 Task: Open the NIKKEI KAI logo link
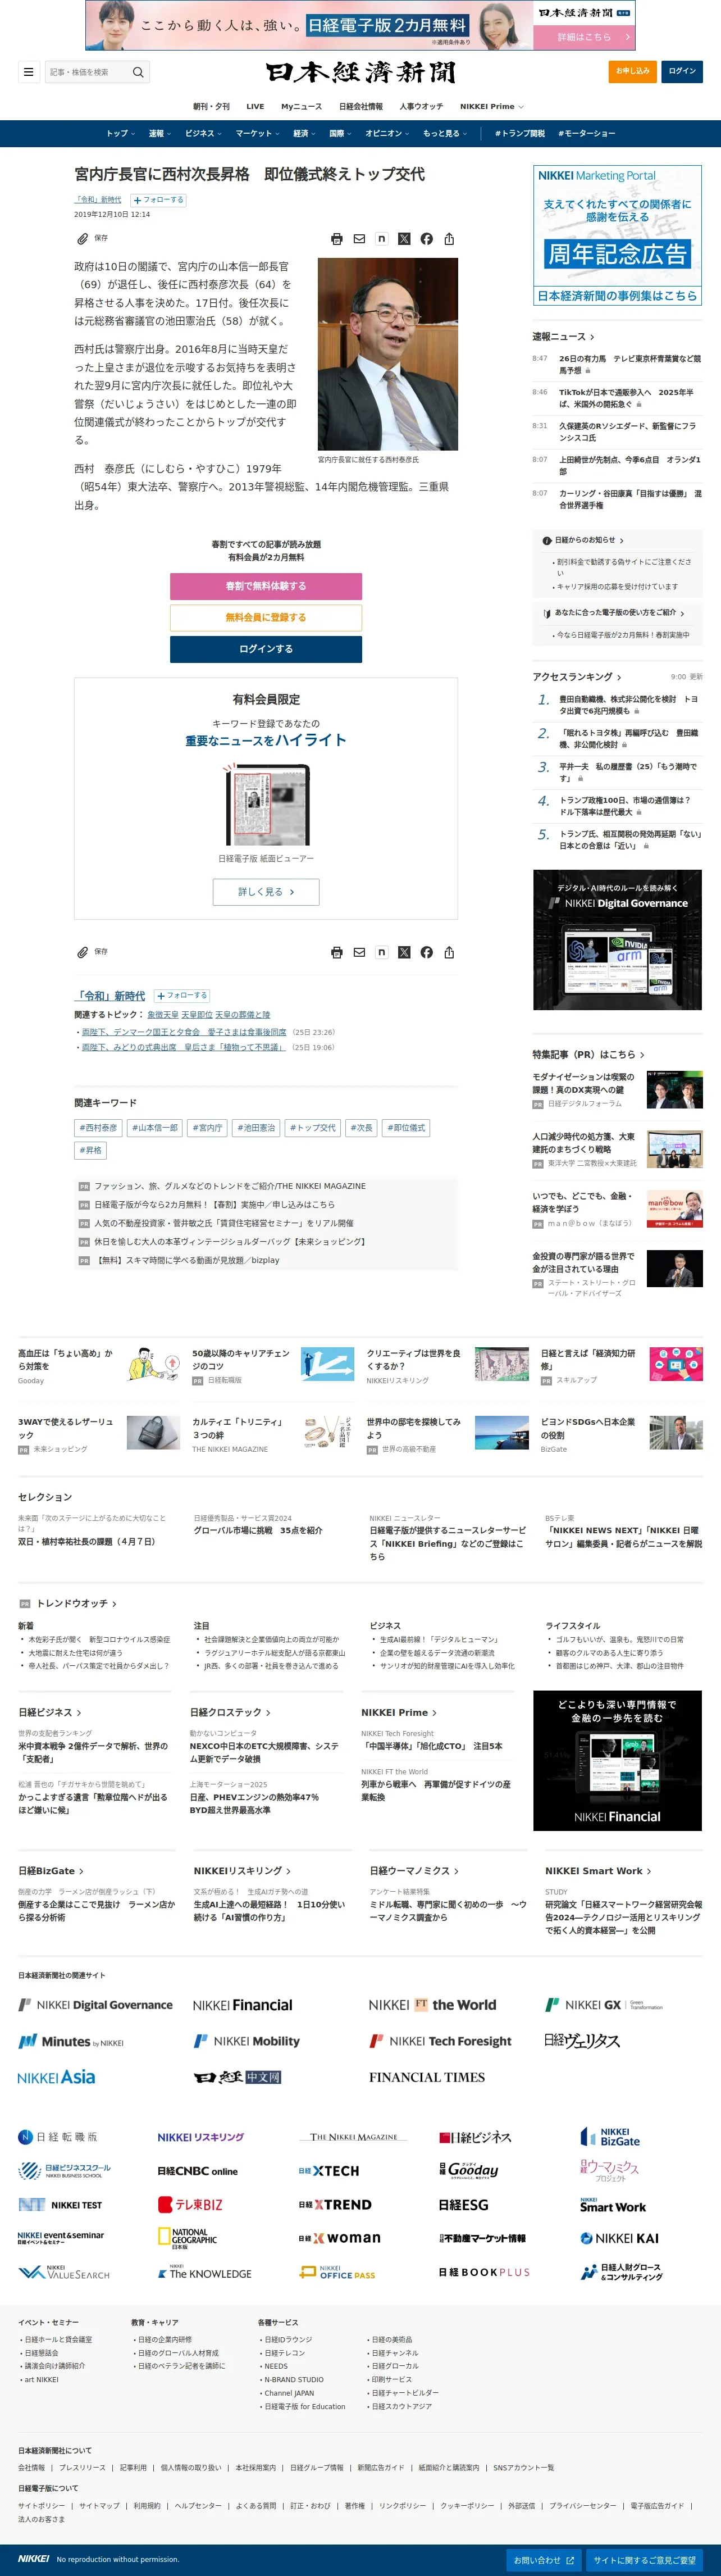(619, 2238)
